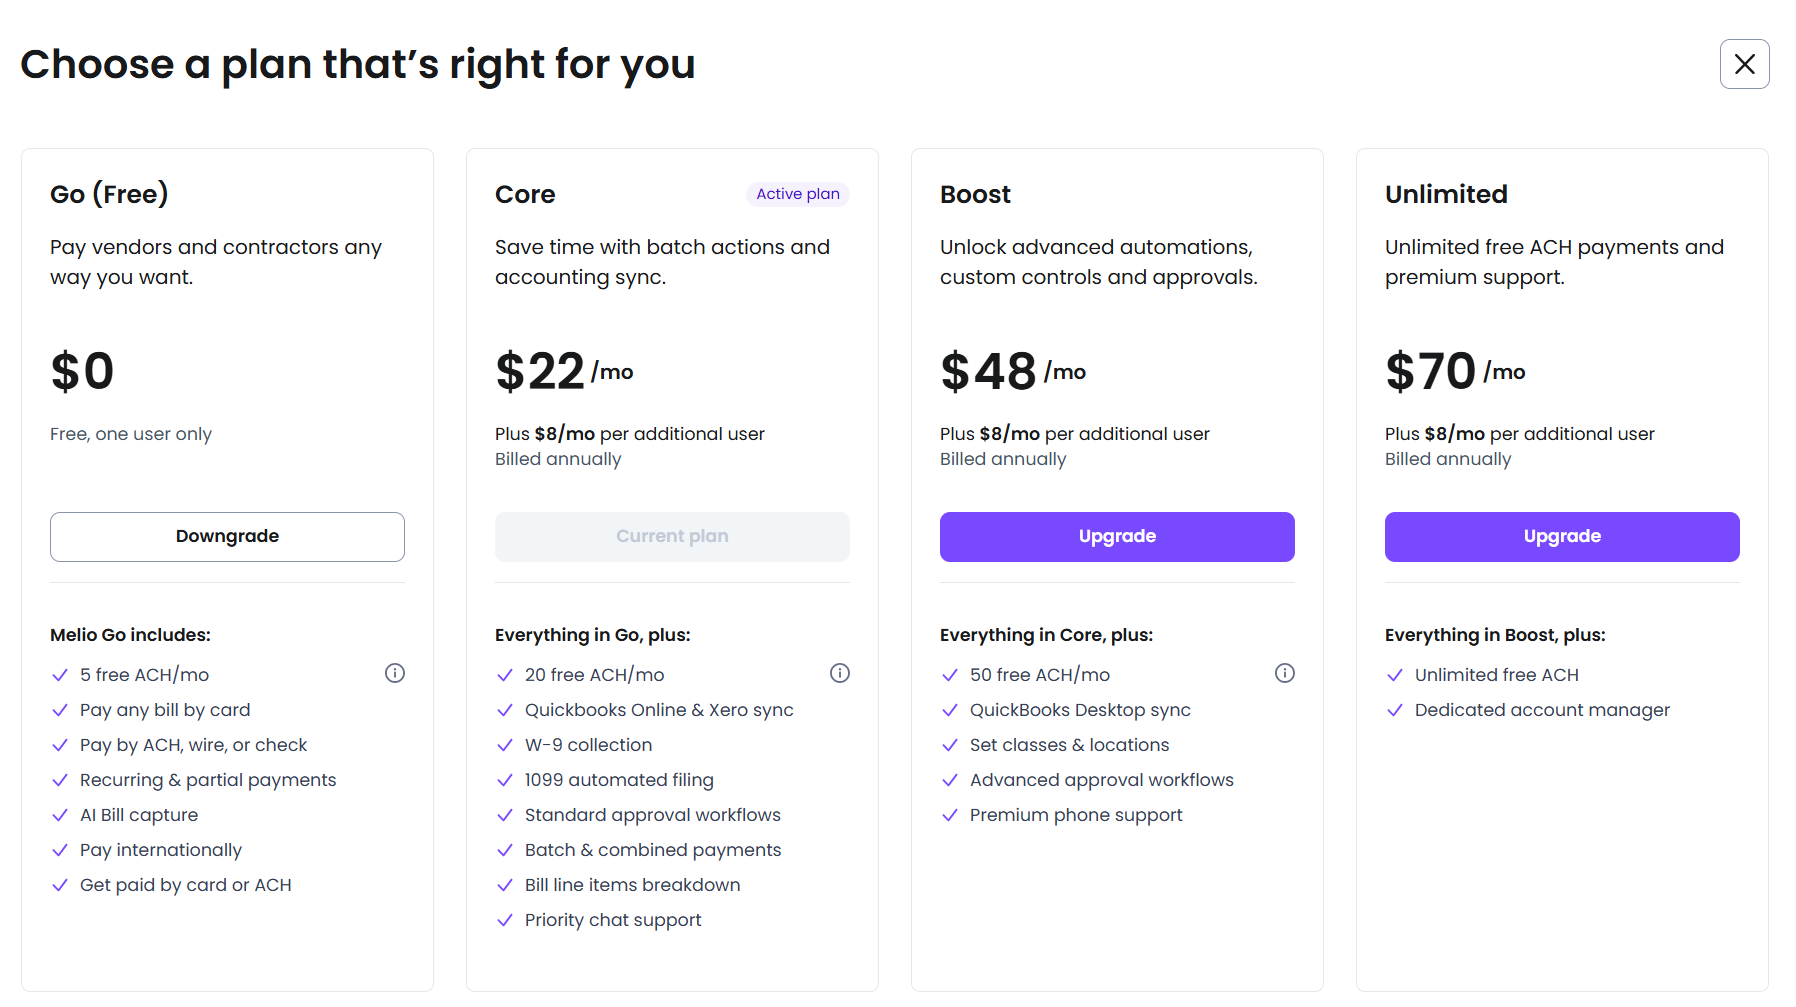This screenshot has width=1796, height=1007.
Task: Click the checkmark beside Priority chat support
Action: click(x=505, y=921)
